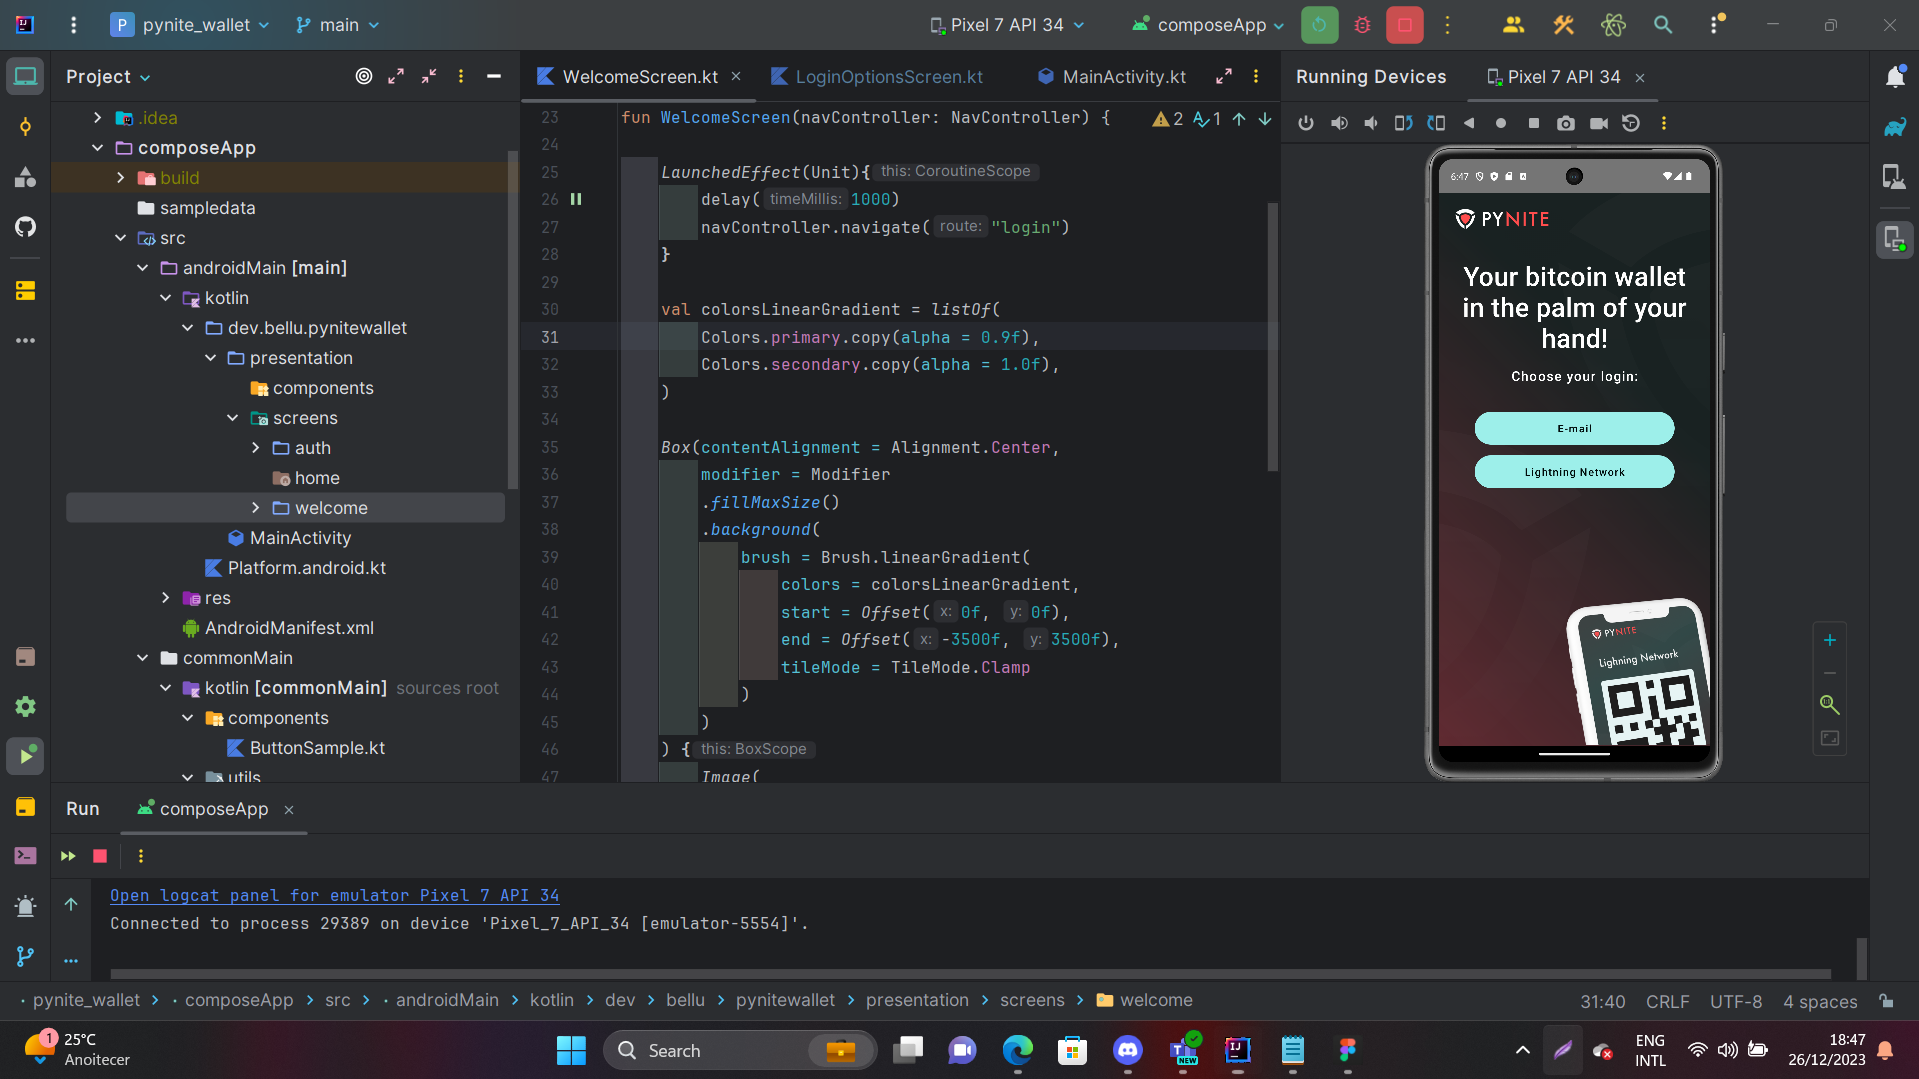This screenshot has height=1079, width=1919.
Task: Toggle the Project tool window button
Action: point(25,77)
